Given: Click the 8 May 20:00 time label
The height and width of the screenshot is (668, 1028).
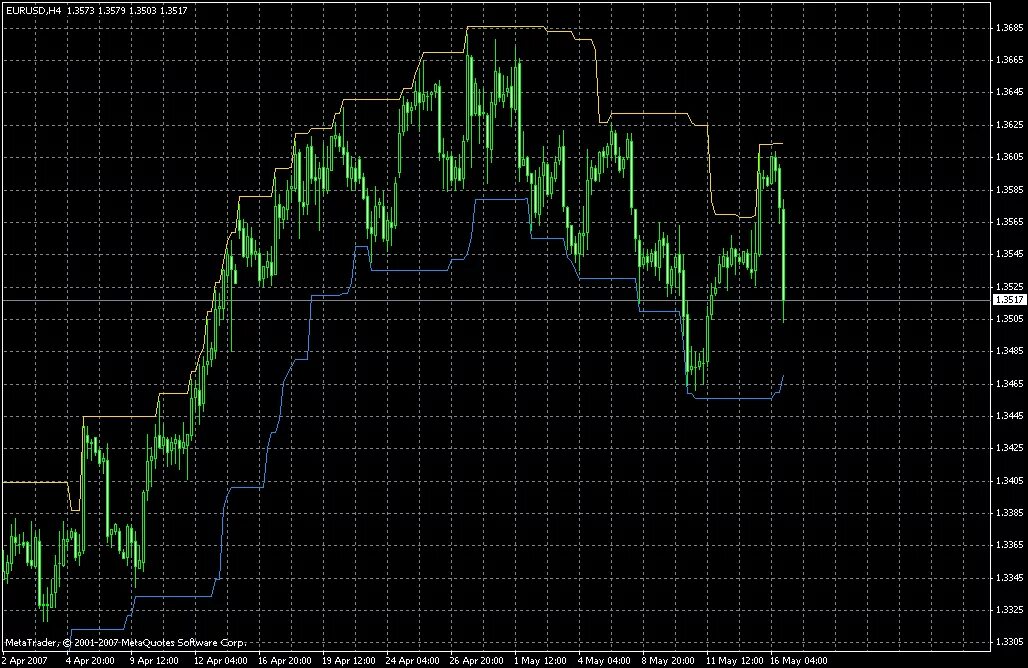Looking at the screenshot, I should pyautogui.click(x=668, y=660).
